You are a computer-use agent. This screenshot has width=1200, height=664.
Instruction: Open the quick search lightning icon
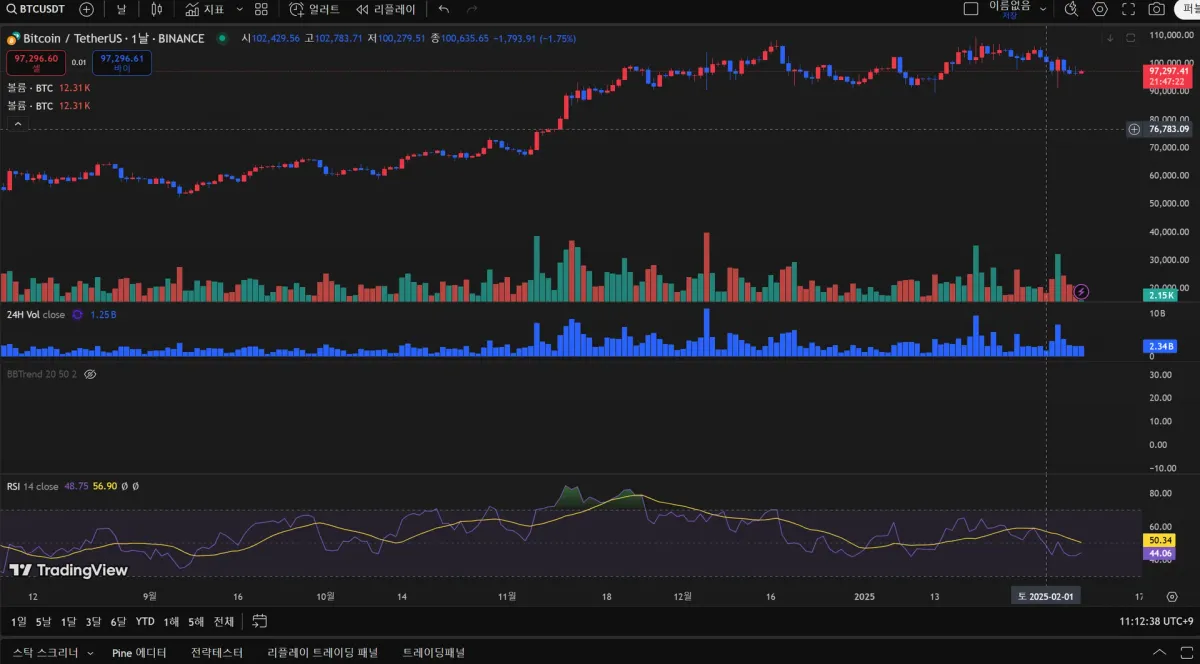click(x=1071, y=9)
